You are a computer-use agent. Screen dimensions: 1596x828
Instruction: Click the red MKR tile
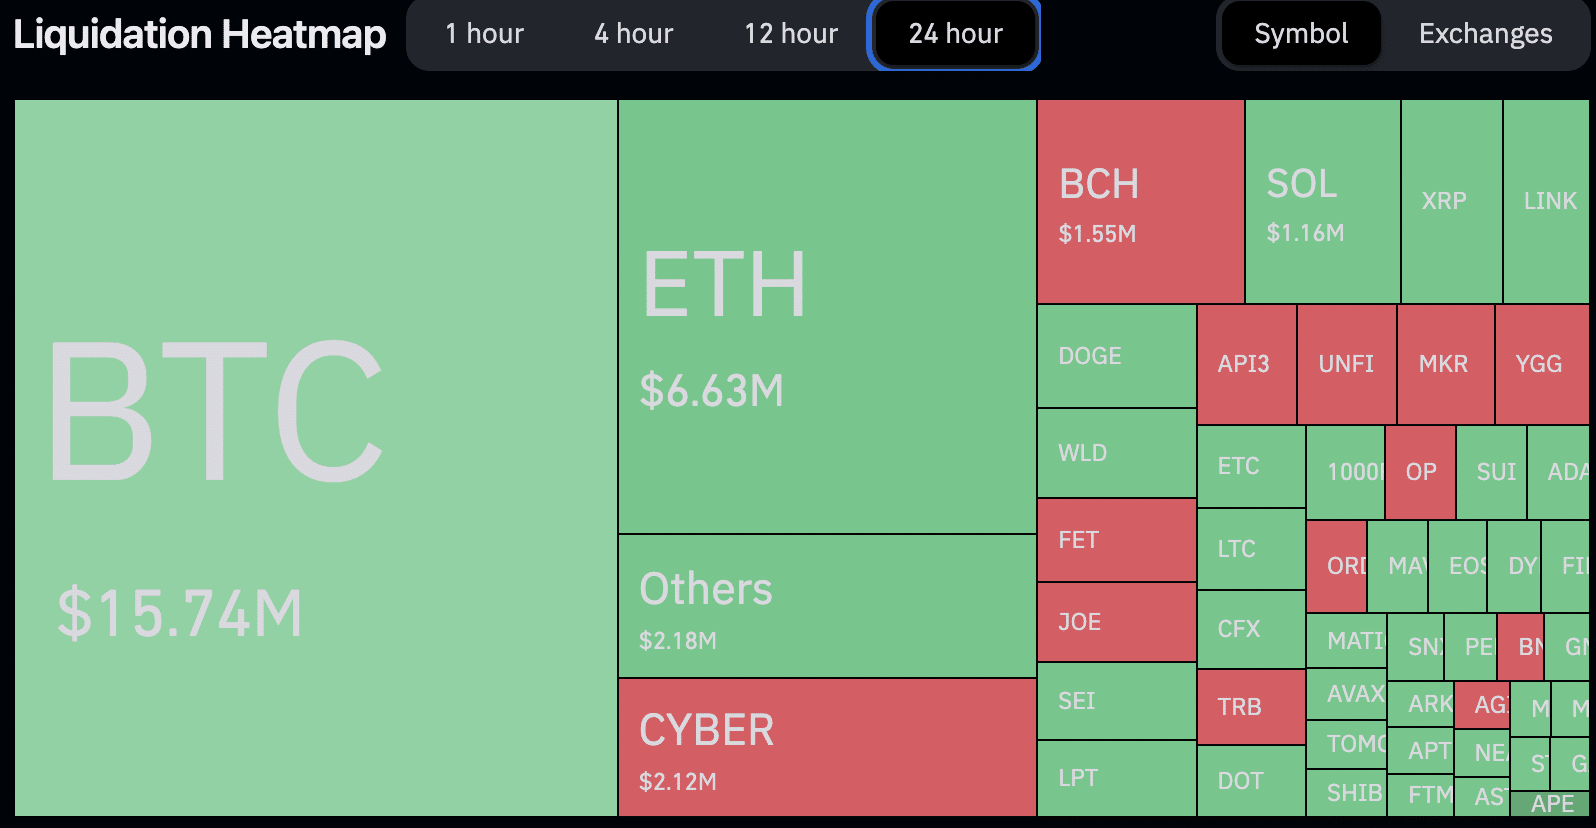point(1445,364)
